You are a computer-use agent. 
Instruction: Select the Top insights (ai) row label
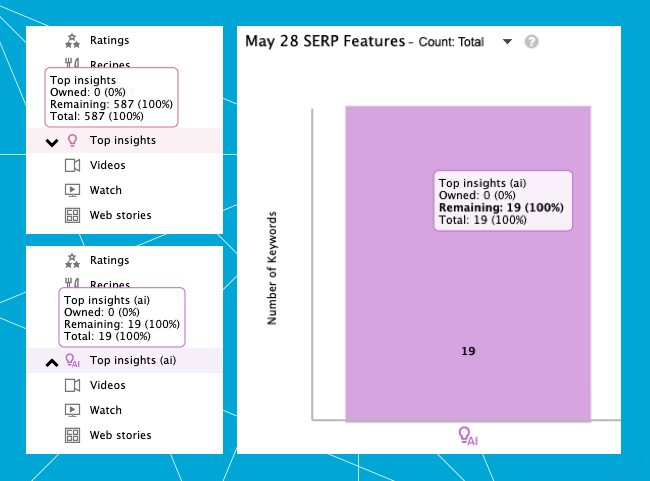tap(133, 360)
